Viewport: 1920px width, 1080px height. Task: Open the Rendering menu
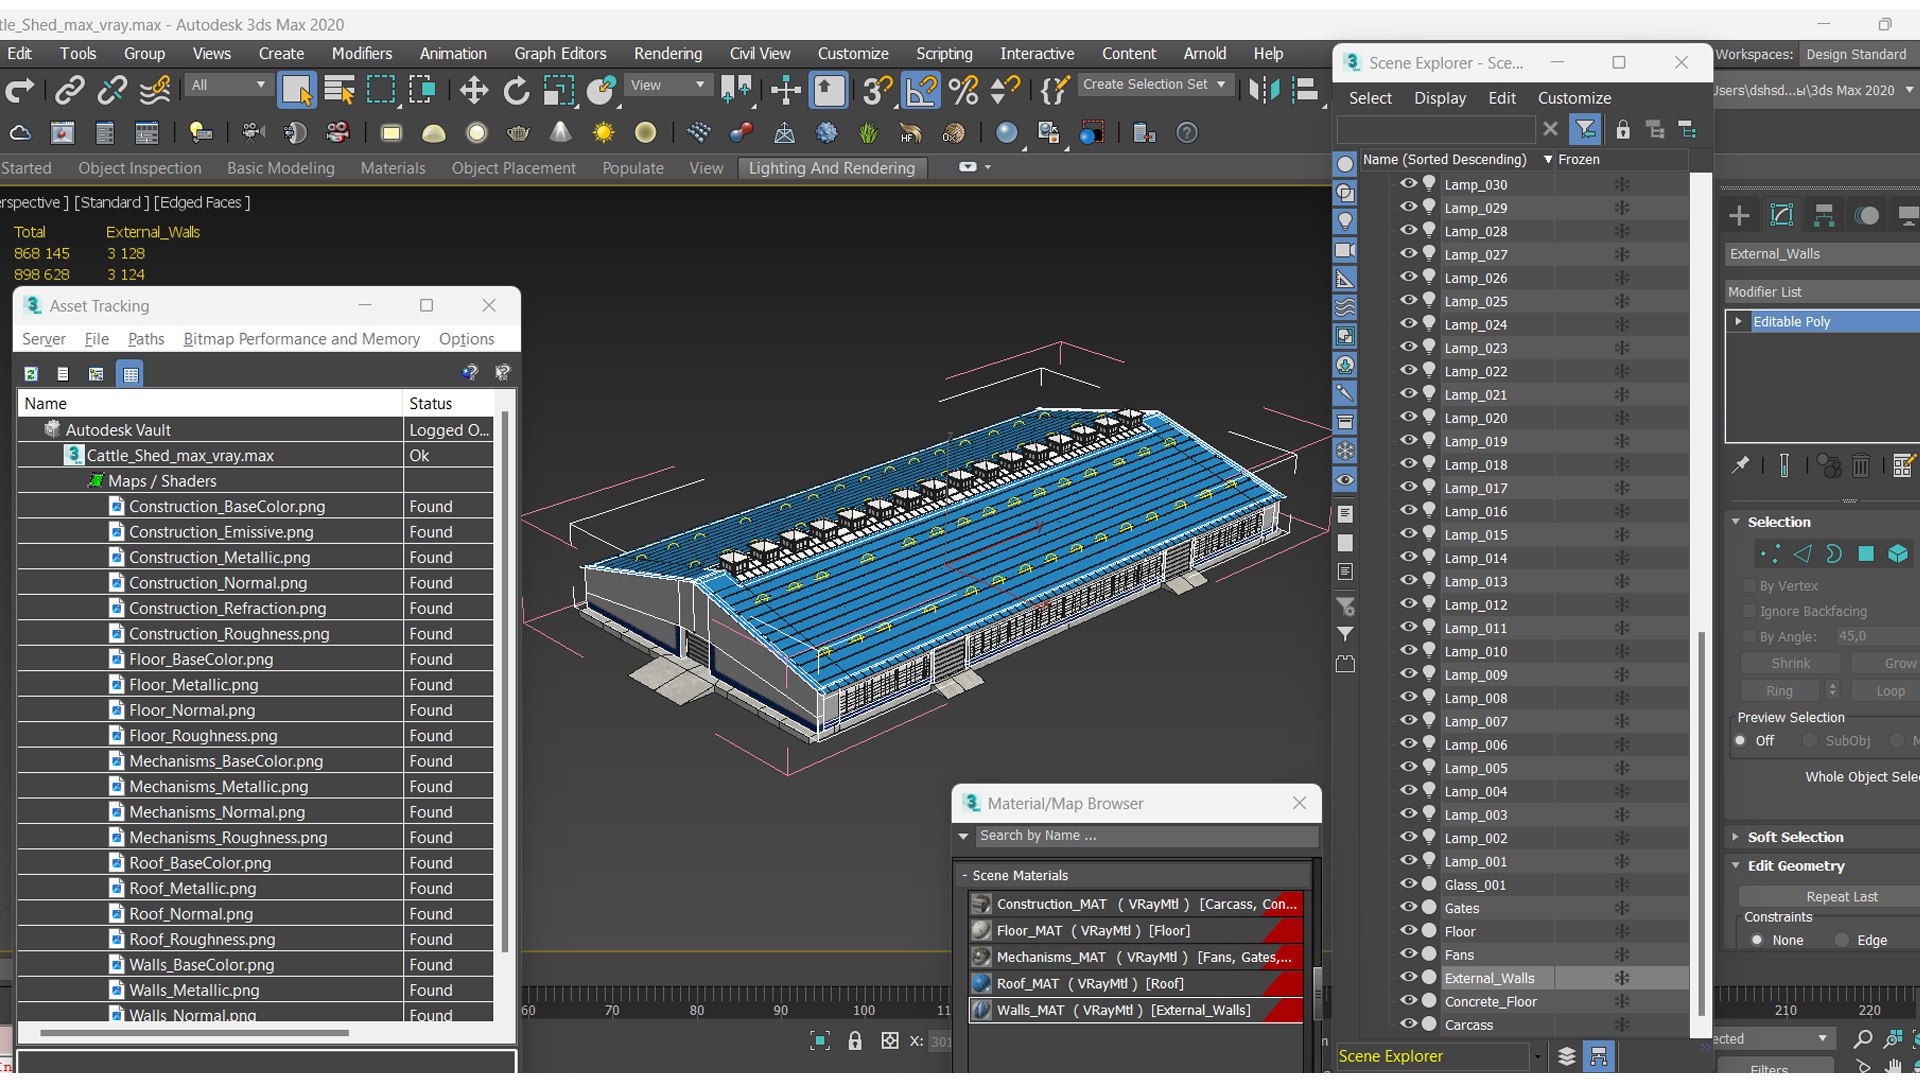(x=667, y=54)
